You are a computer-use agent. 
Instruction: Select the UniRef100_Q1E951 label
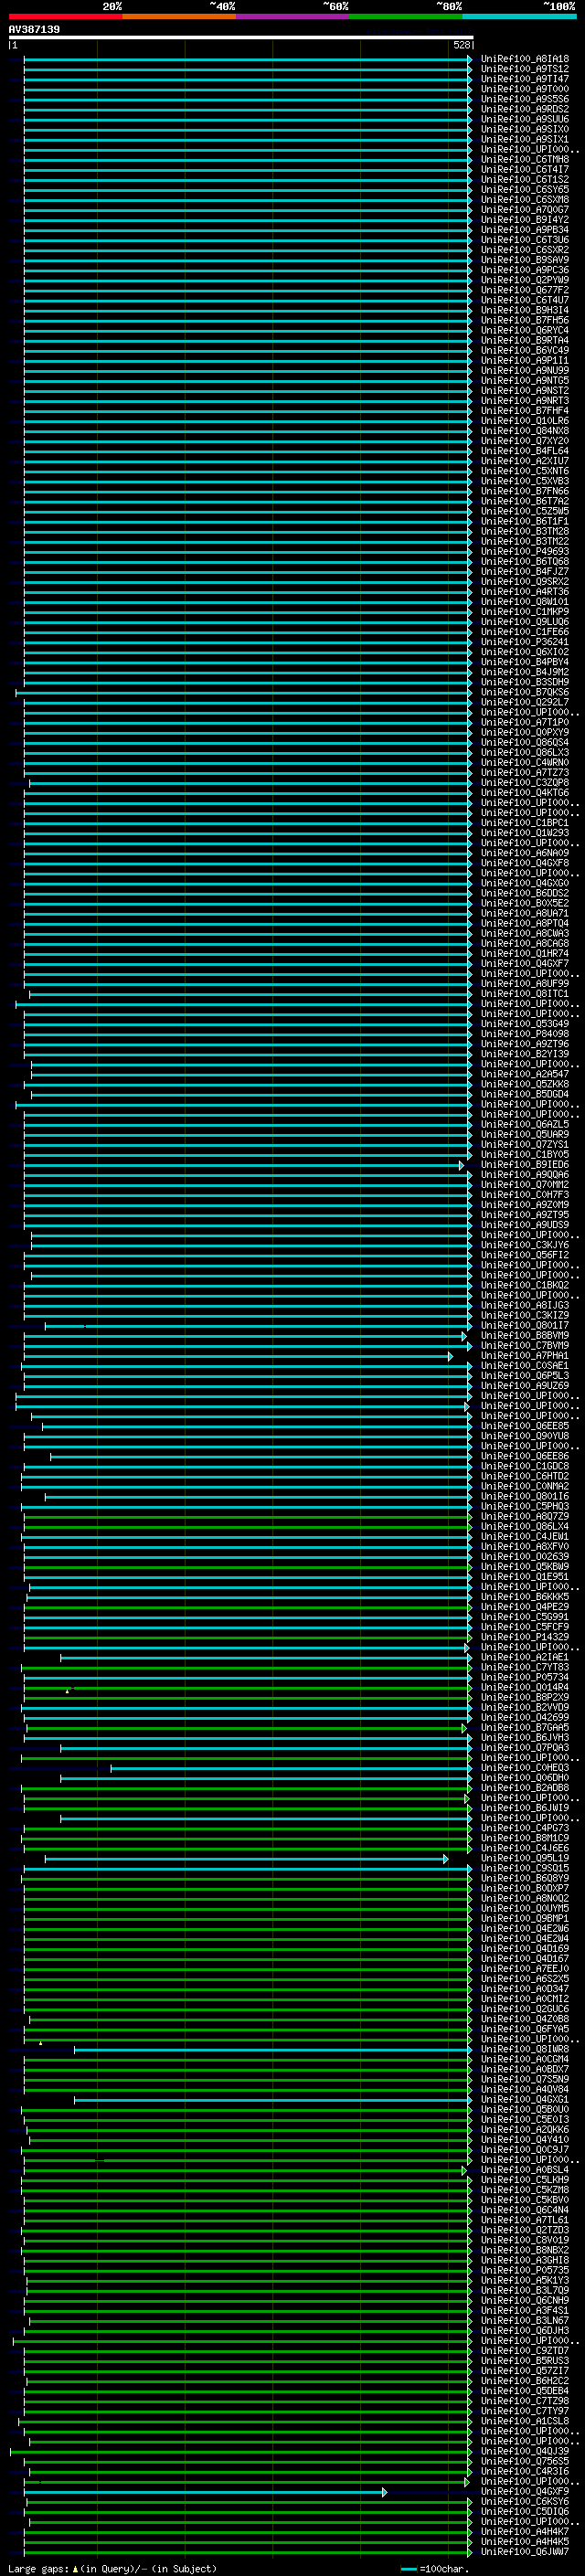[525, 1577]
